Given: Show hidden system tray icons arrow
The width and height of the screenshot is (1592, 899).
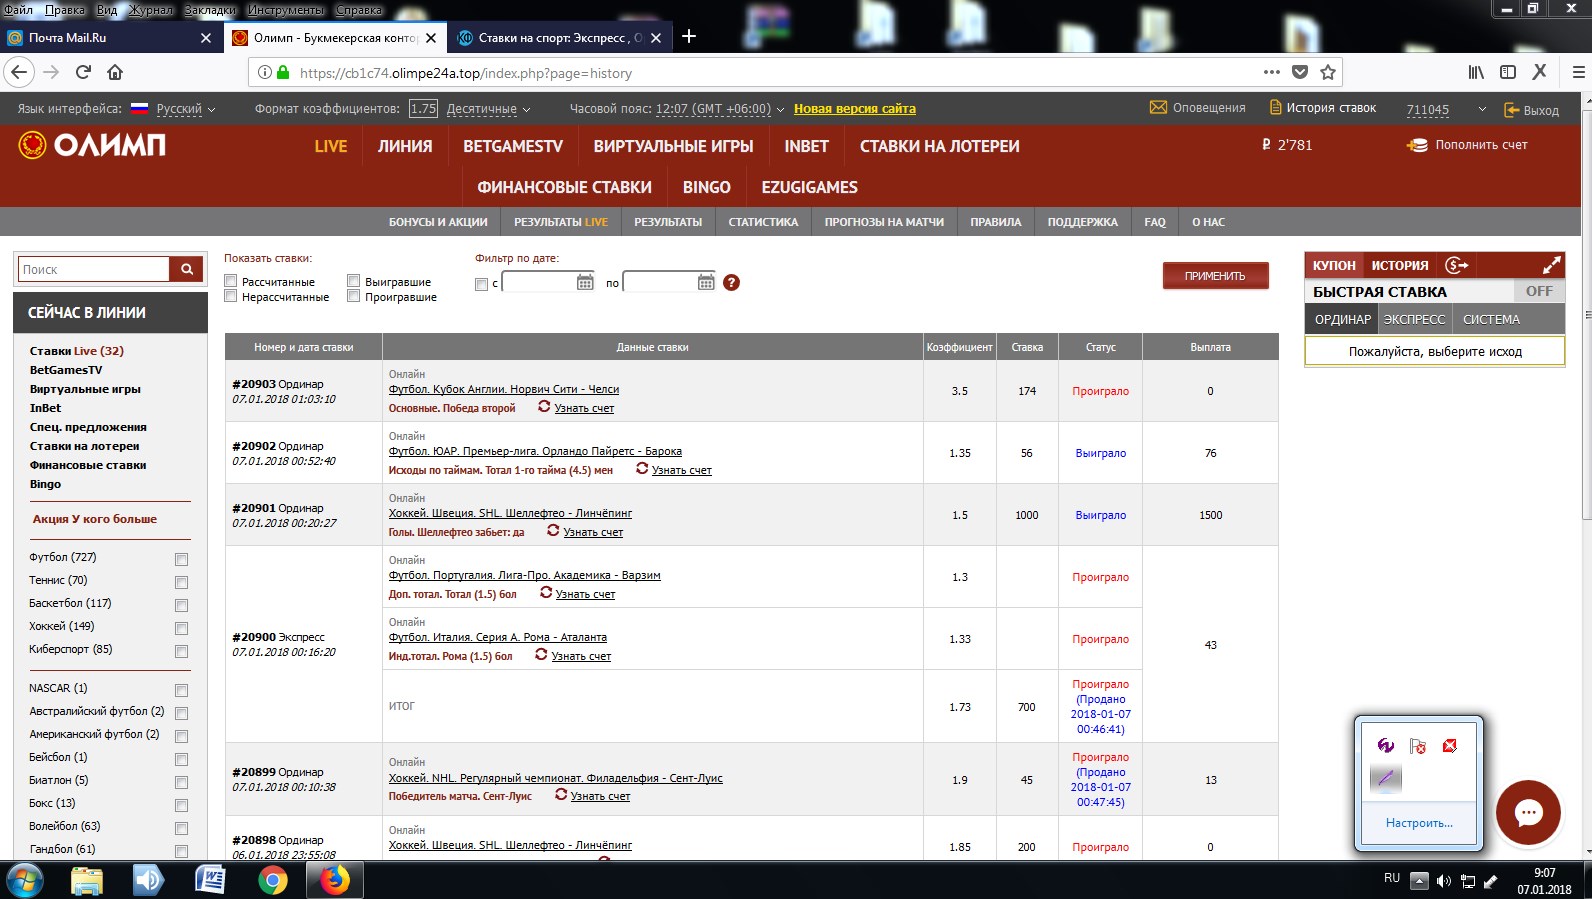Looking at the screenshot, I should [x=1419, y=881].
